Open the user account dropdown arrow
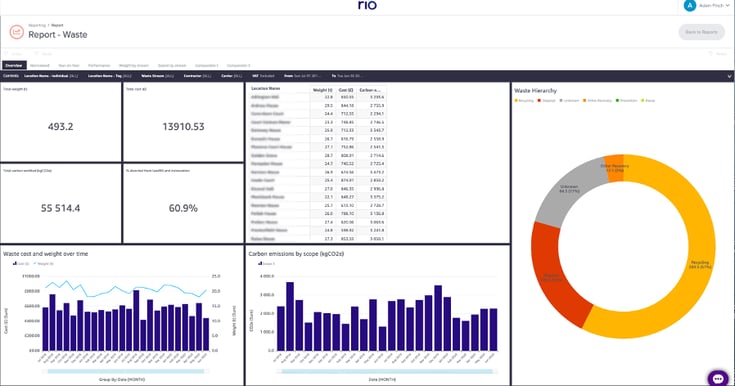Image resolution: width=735 pixels, height=386 pixels. pos(728,6)
